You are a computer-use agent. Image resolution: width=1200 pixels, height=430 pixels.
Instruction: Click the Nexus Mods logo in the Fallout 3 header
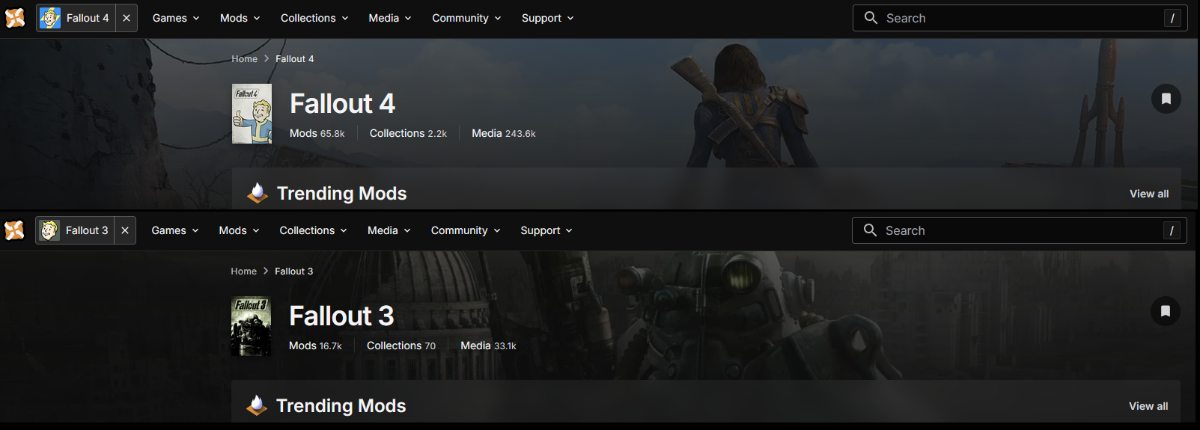click(14, 230)
